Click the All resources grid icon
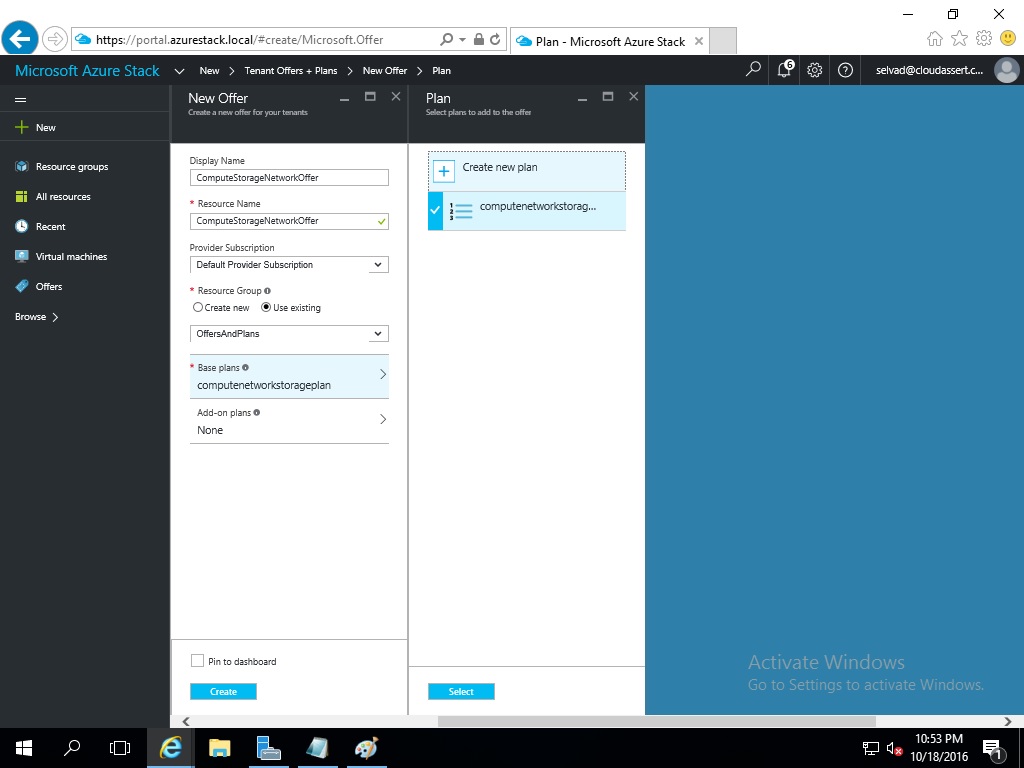The width and height of the screenshot is (1024, 768). [22, 197]
